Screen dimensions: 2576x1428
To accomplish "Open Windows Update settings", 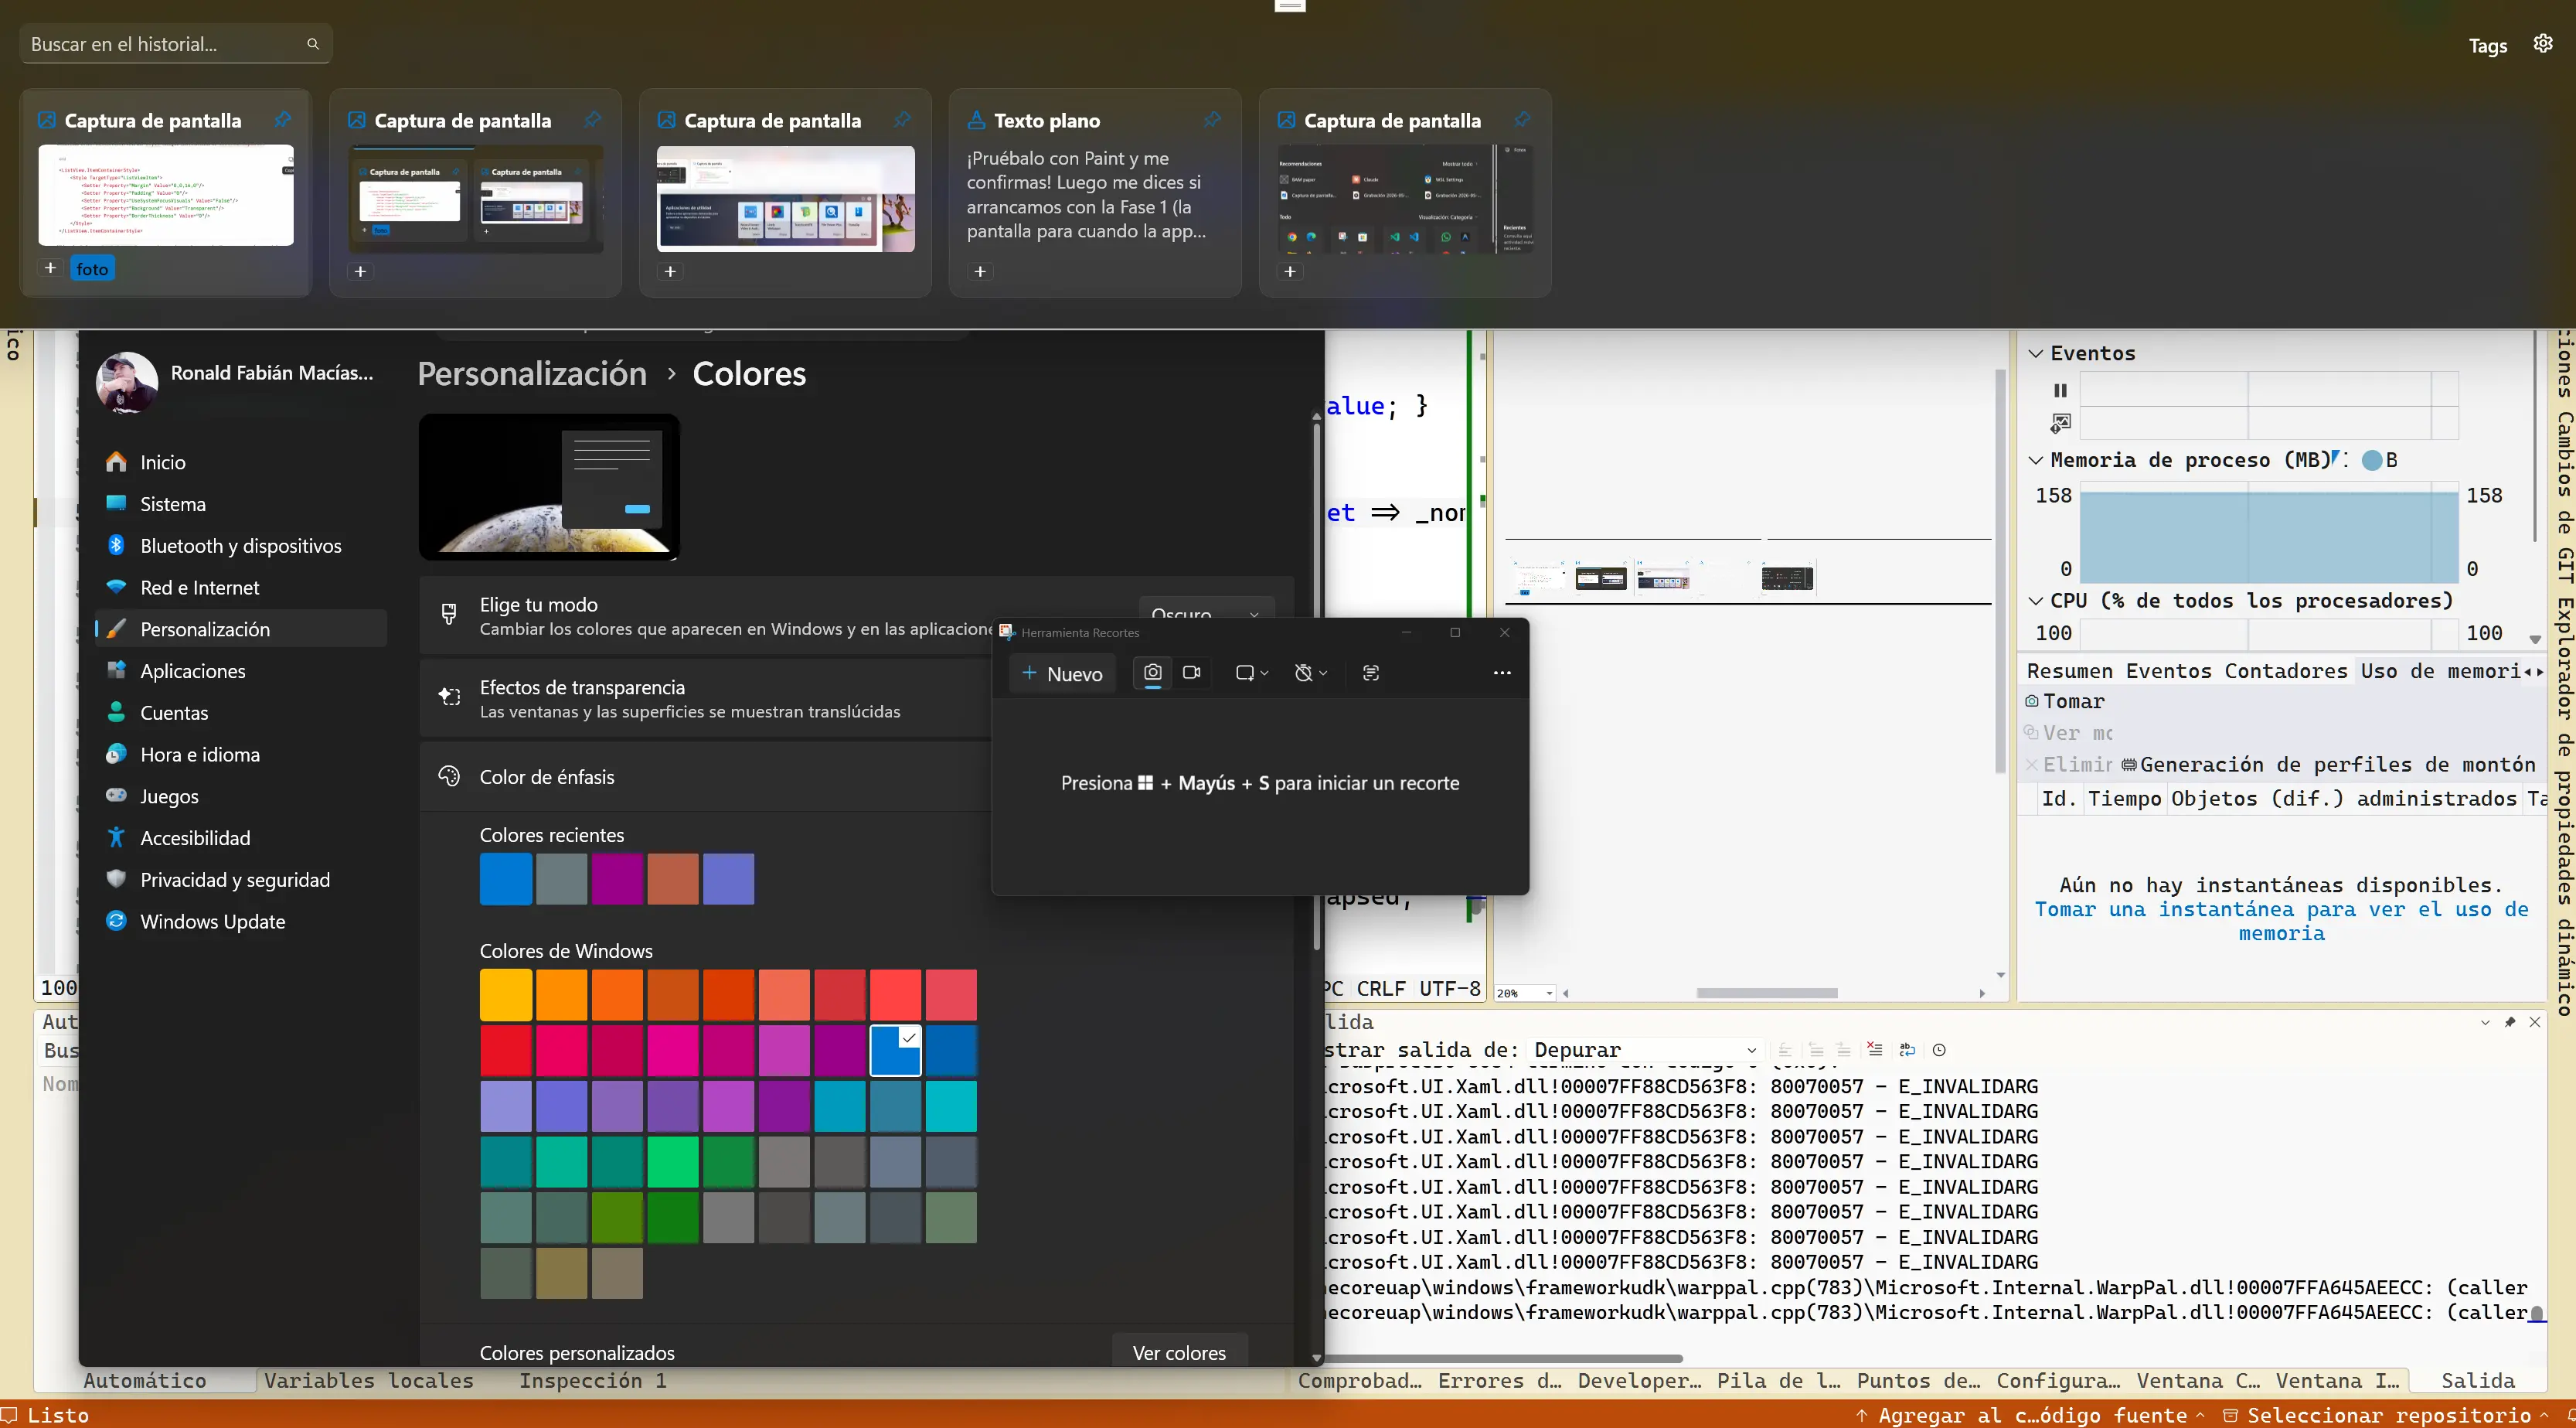I will (x=240, y=922).
